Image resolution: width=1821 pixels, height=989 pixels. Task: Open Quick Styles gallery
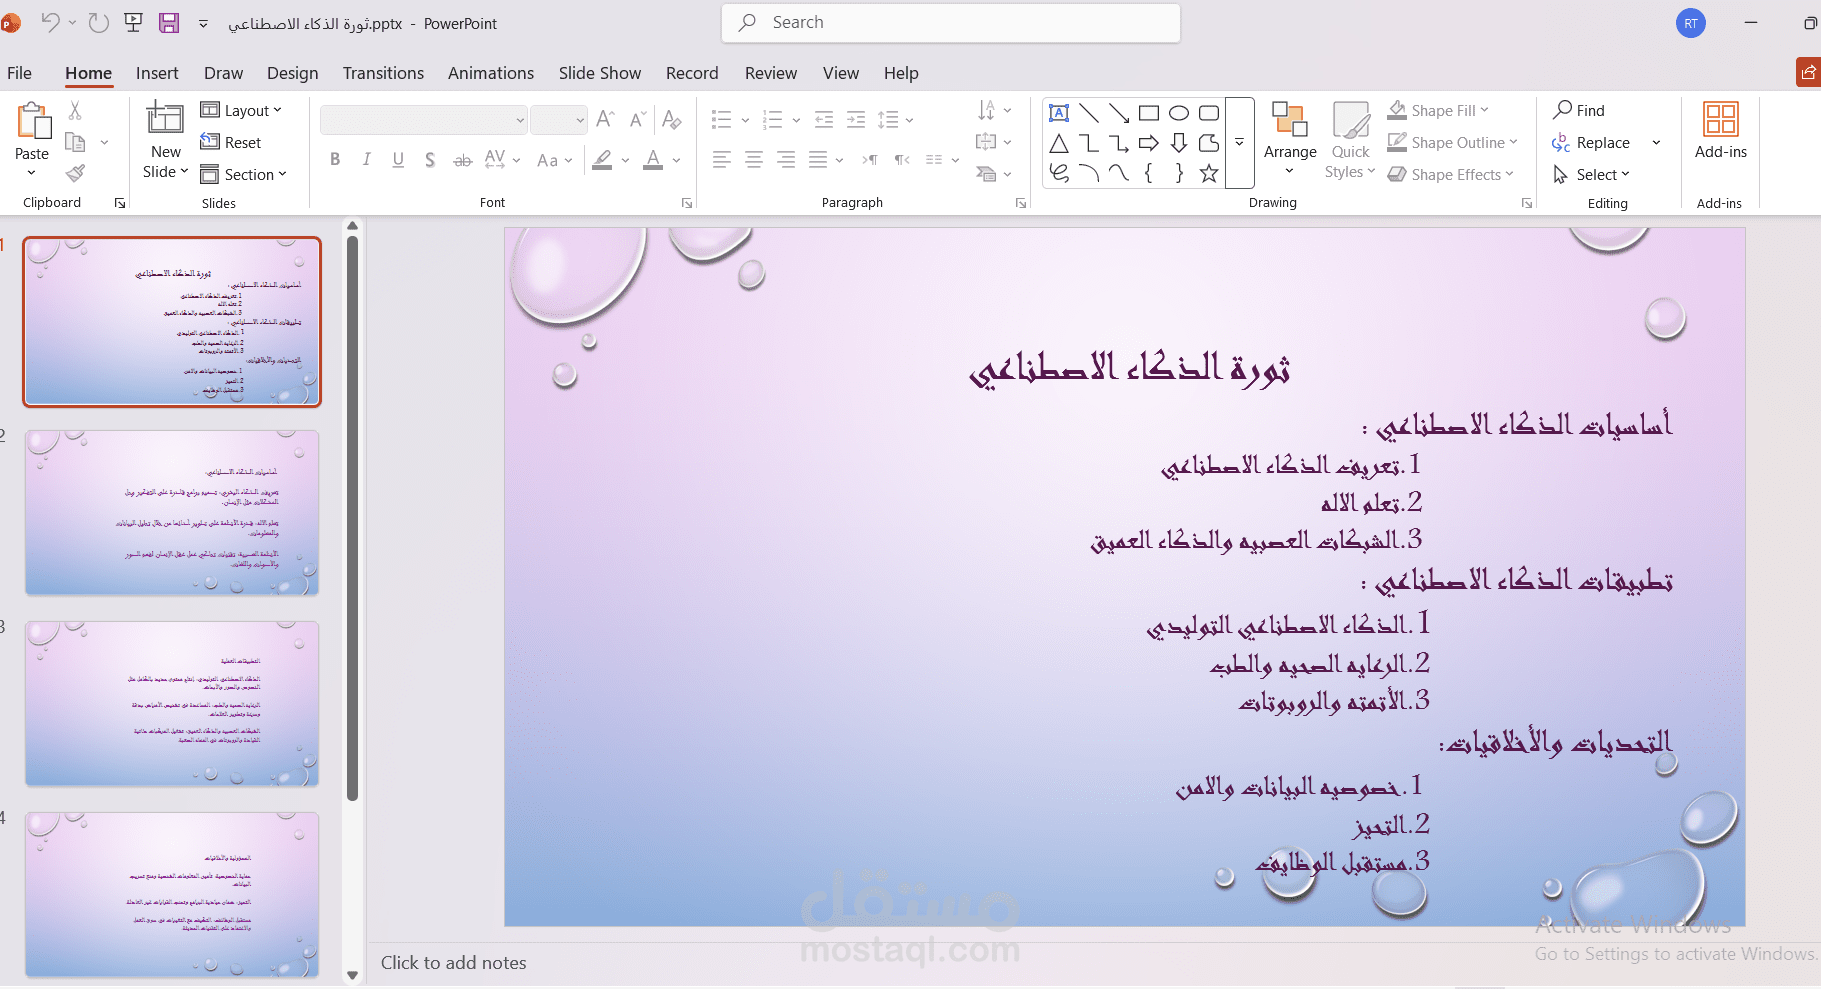[1350, 140]
